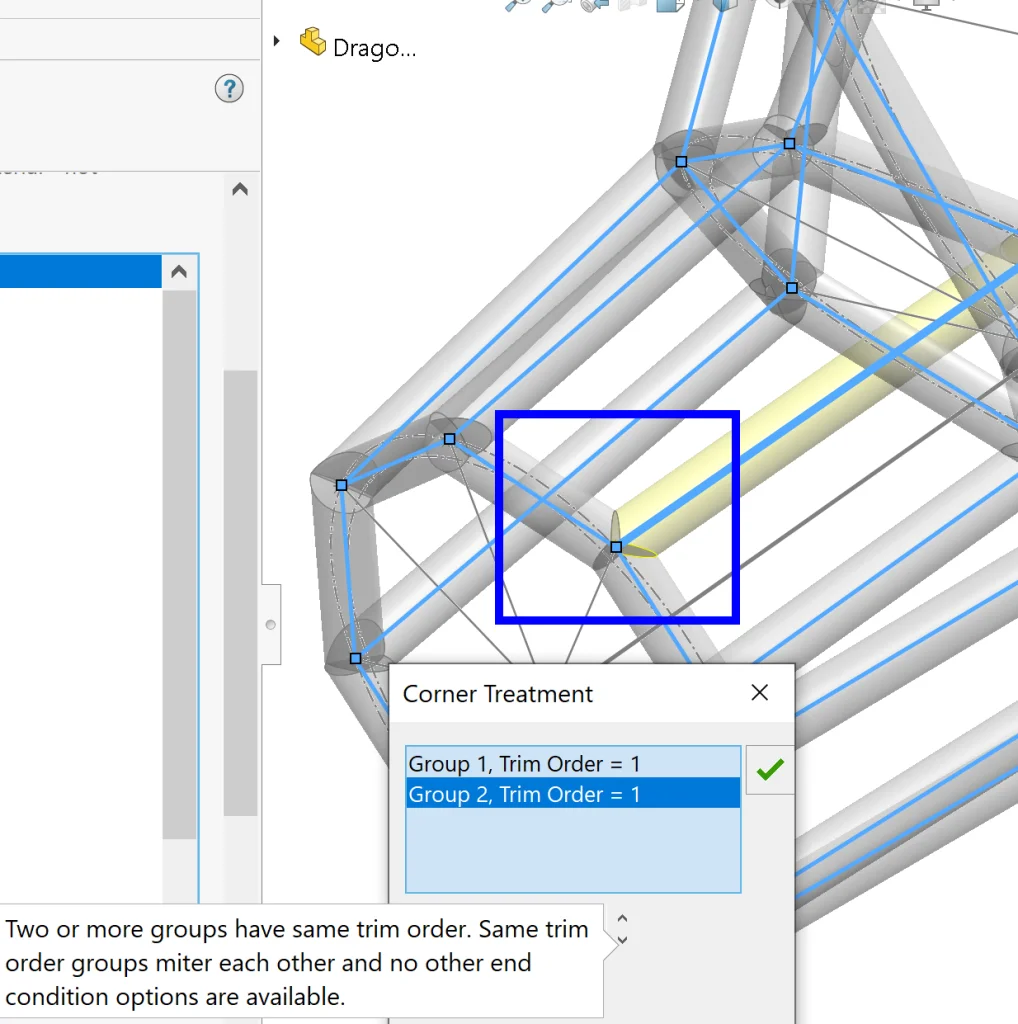Click the PropertyManager vertical scrollbar
The width and height of the screenshot is (1018, 1024).
pos(240,590)
